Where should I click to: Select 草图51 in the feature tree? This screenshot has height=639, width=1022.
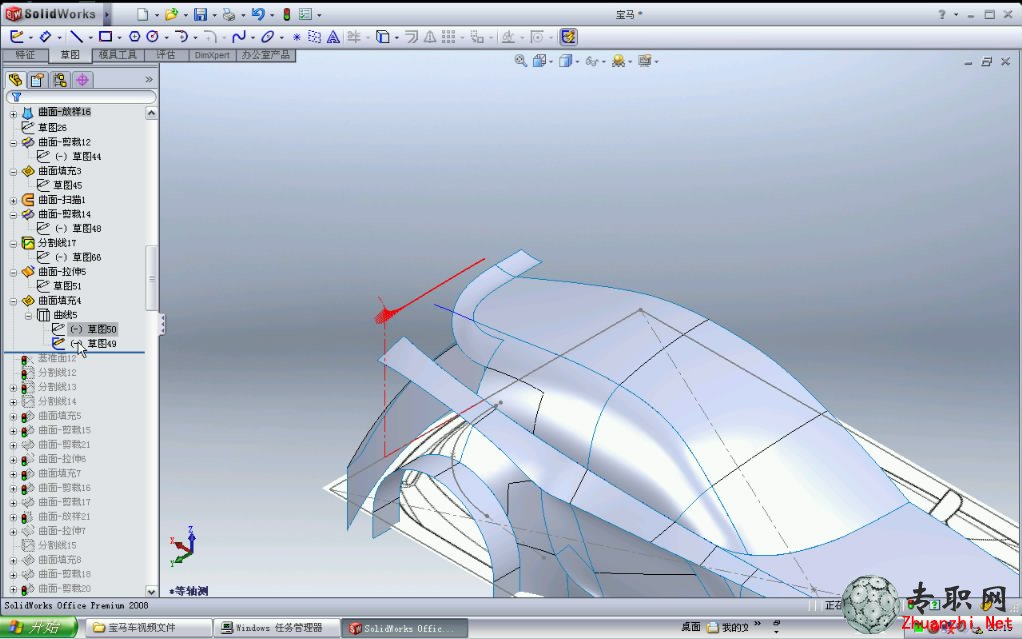68,286
